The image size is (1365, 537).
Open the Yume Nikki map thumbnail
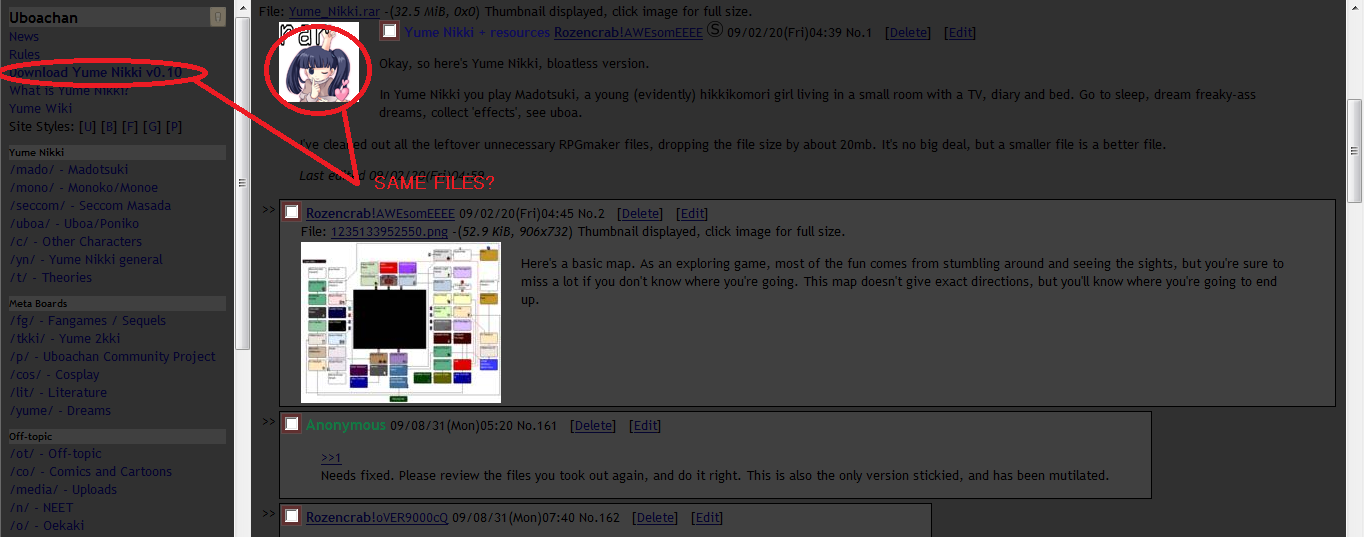(401, 322)
